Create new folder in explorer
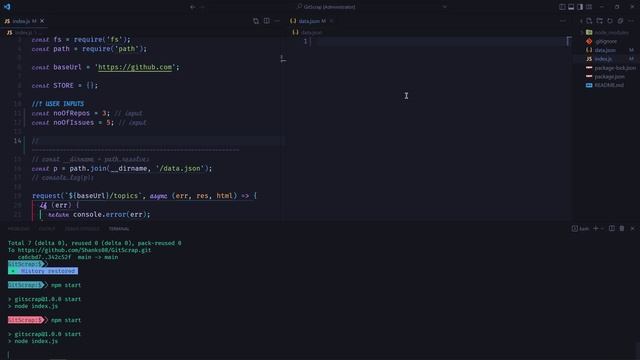The image size is (640, 360). (x=600, y=21)
